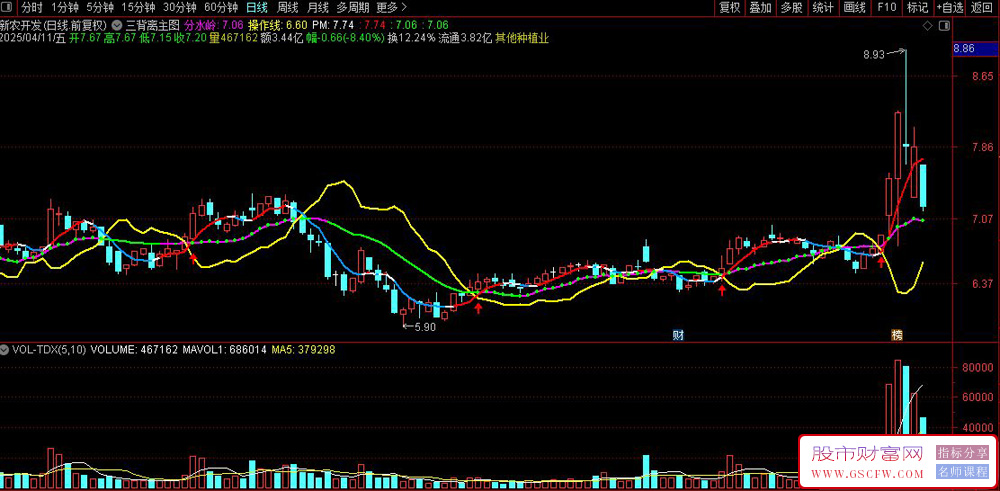Open the F10 company info
Image resolution: width=1000 pixels, height=491 pixels.
click(886, 8)
